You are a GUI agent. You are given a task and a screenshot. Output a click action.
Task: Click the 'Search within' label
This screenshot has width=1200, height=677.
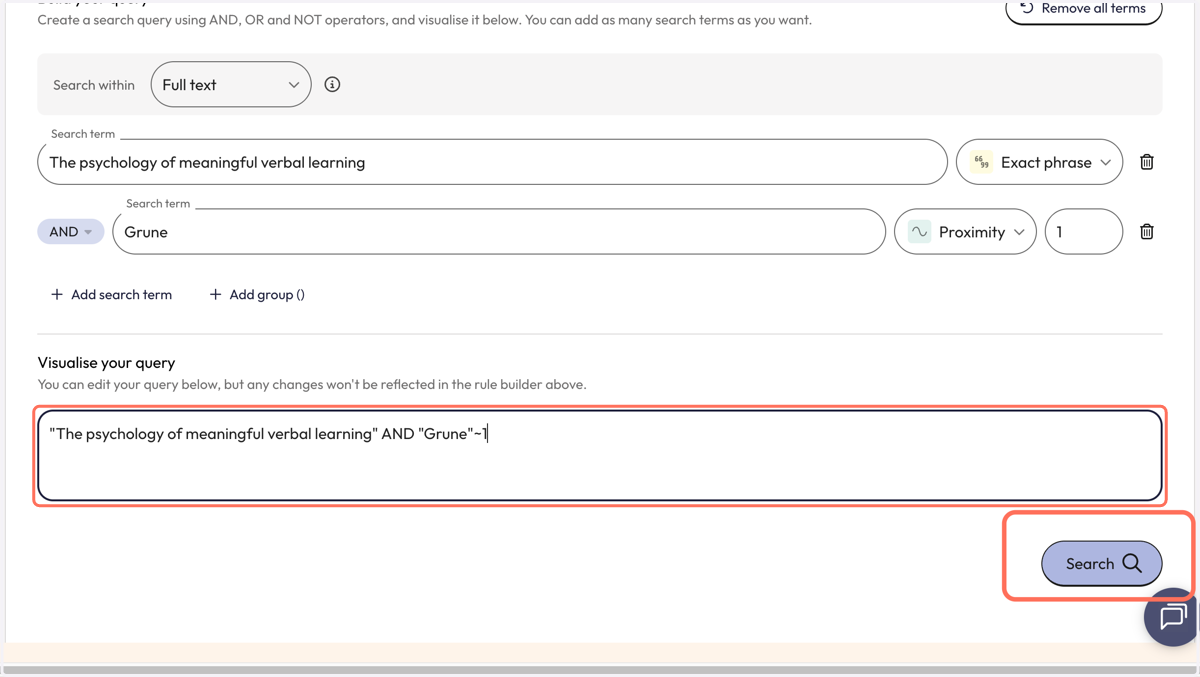coord(94,85)
